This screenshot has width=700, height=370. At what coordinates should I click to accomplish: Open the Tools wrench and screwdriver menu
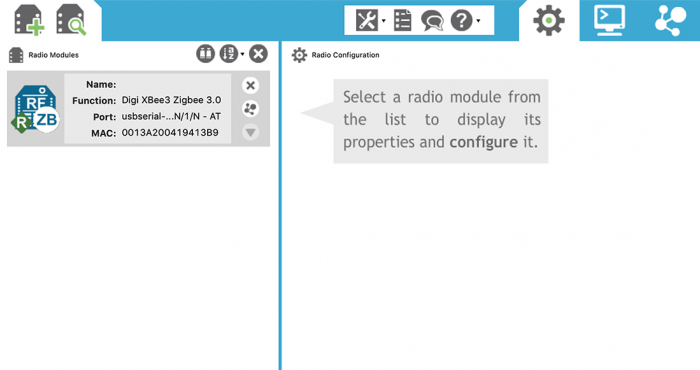click(367, 21)
